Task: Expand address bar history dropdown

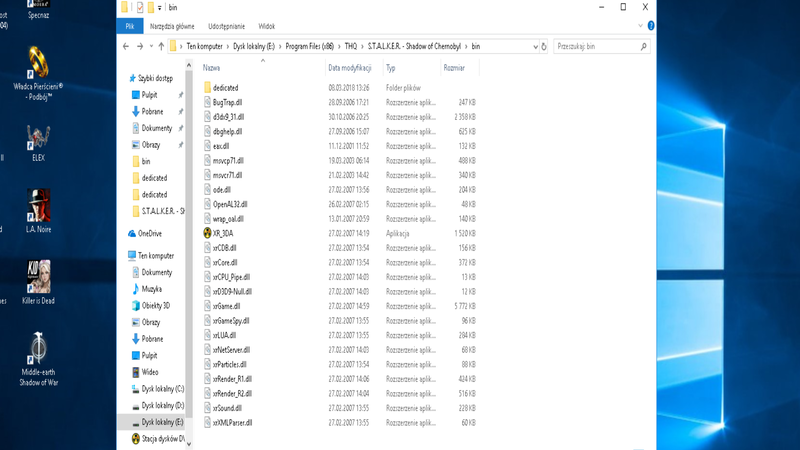Action: click(x=535, y=46)
